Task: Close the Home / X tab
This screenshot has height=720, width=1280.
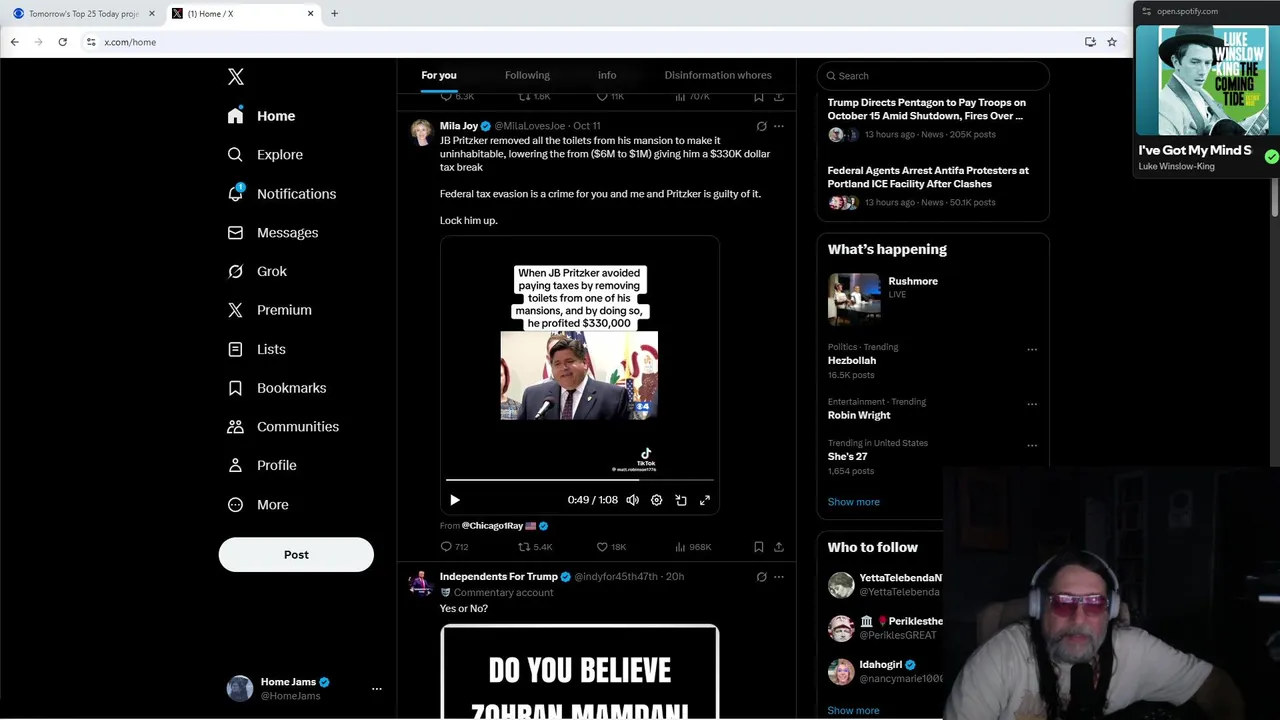Action: point(310,14)
